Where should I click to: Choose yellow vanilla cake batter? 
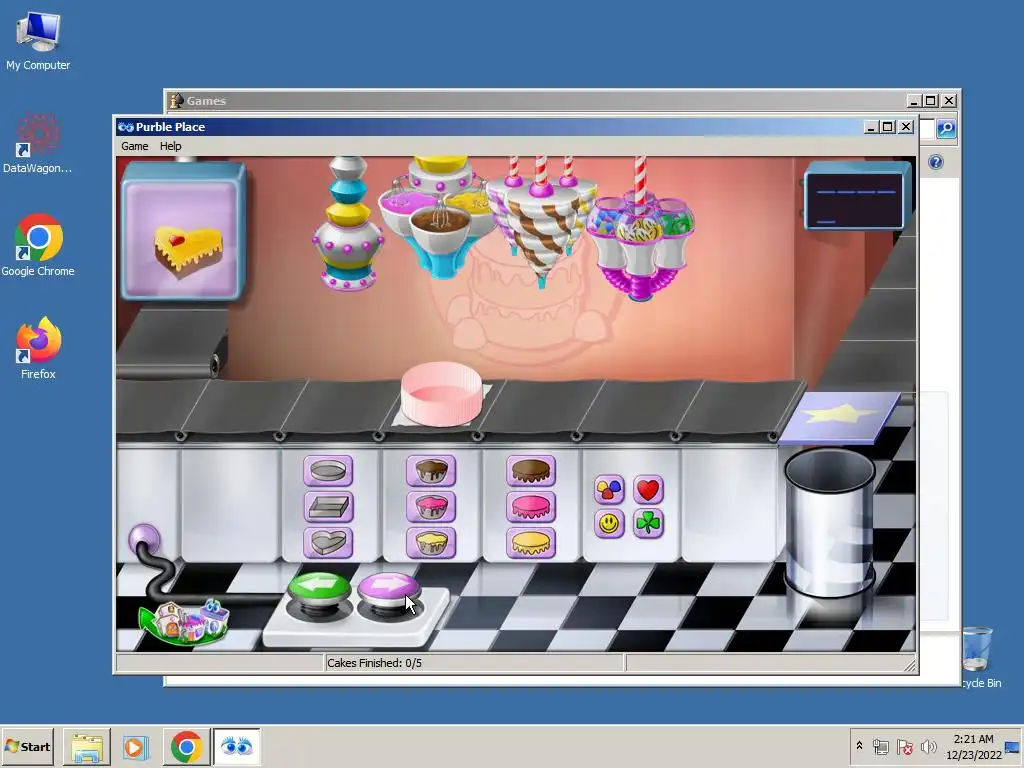(x=430, y=542)
